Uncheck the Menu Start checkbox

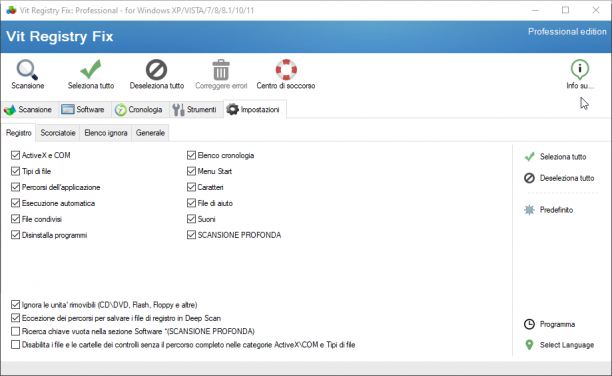pyautogui.click(x=191, y=171)
